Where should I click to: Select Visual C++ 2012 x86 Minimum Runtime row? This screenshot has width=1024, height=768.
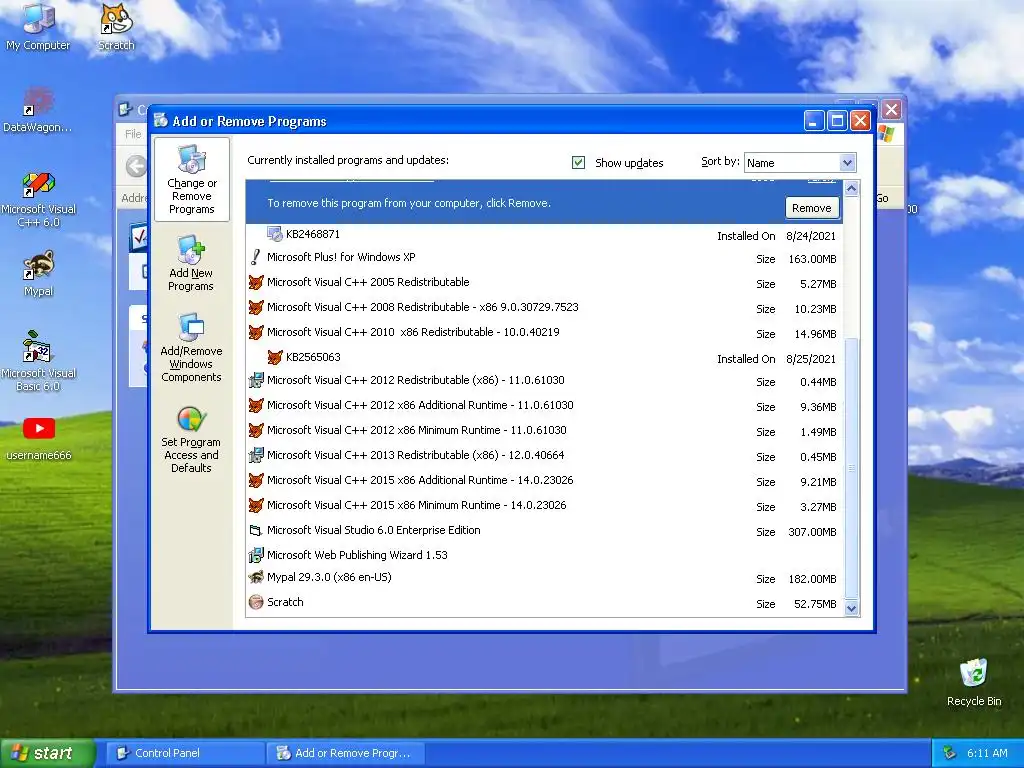[543, 430]
